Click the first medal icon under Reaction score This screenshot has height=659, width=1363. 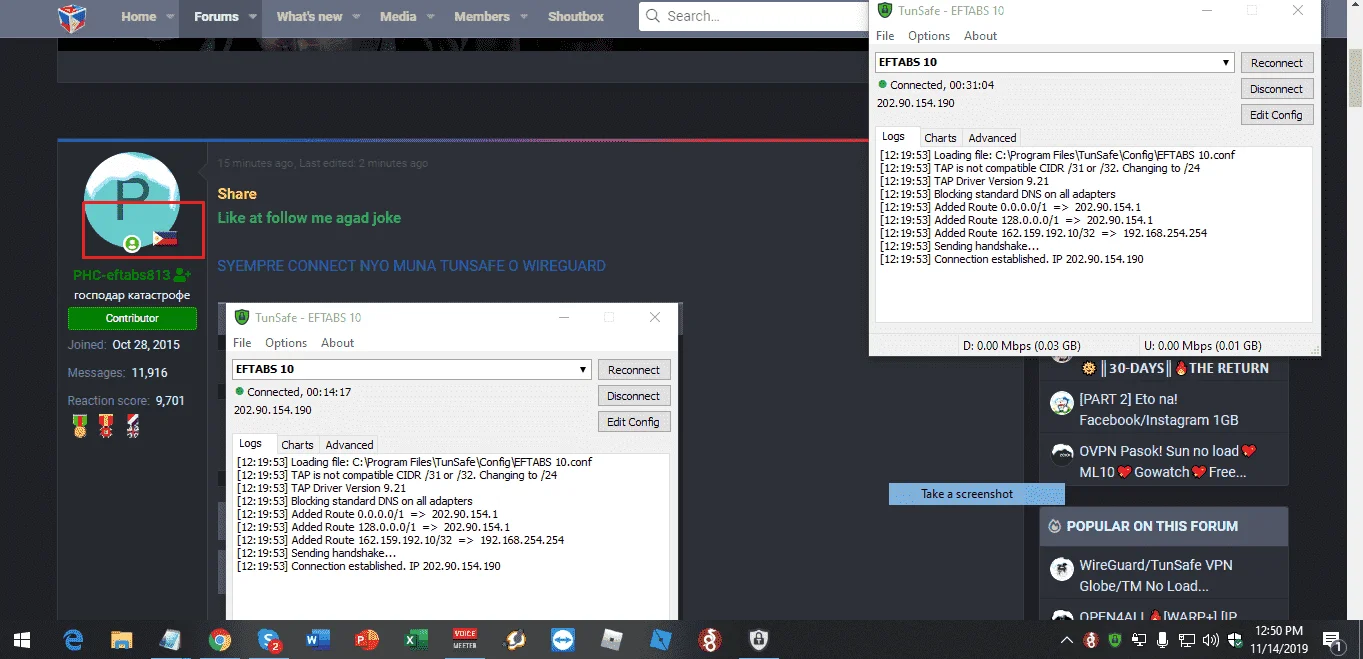tap(80, 427)
